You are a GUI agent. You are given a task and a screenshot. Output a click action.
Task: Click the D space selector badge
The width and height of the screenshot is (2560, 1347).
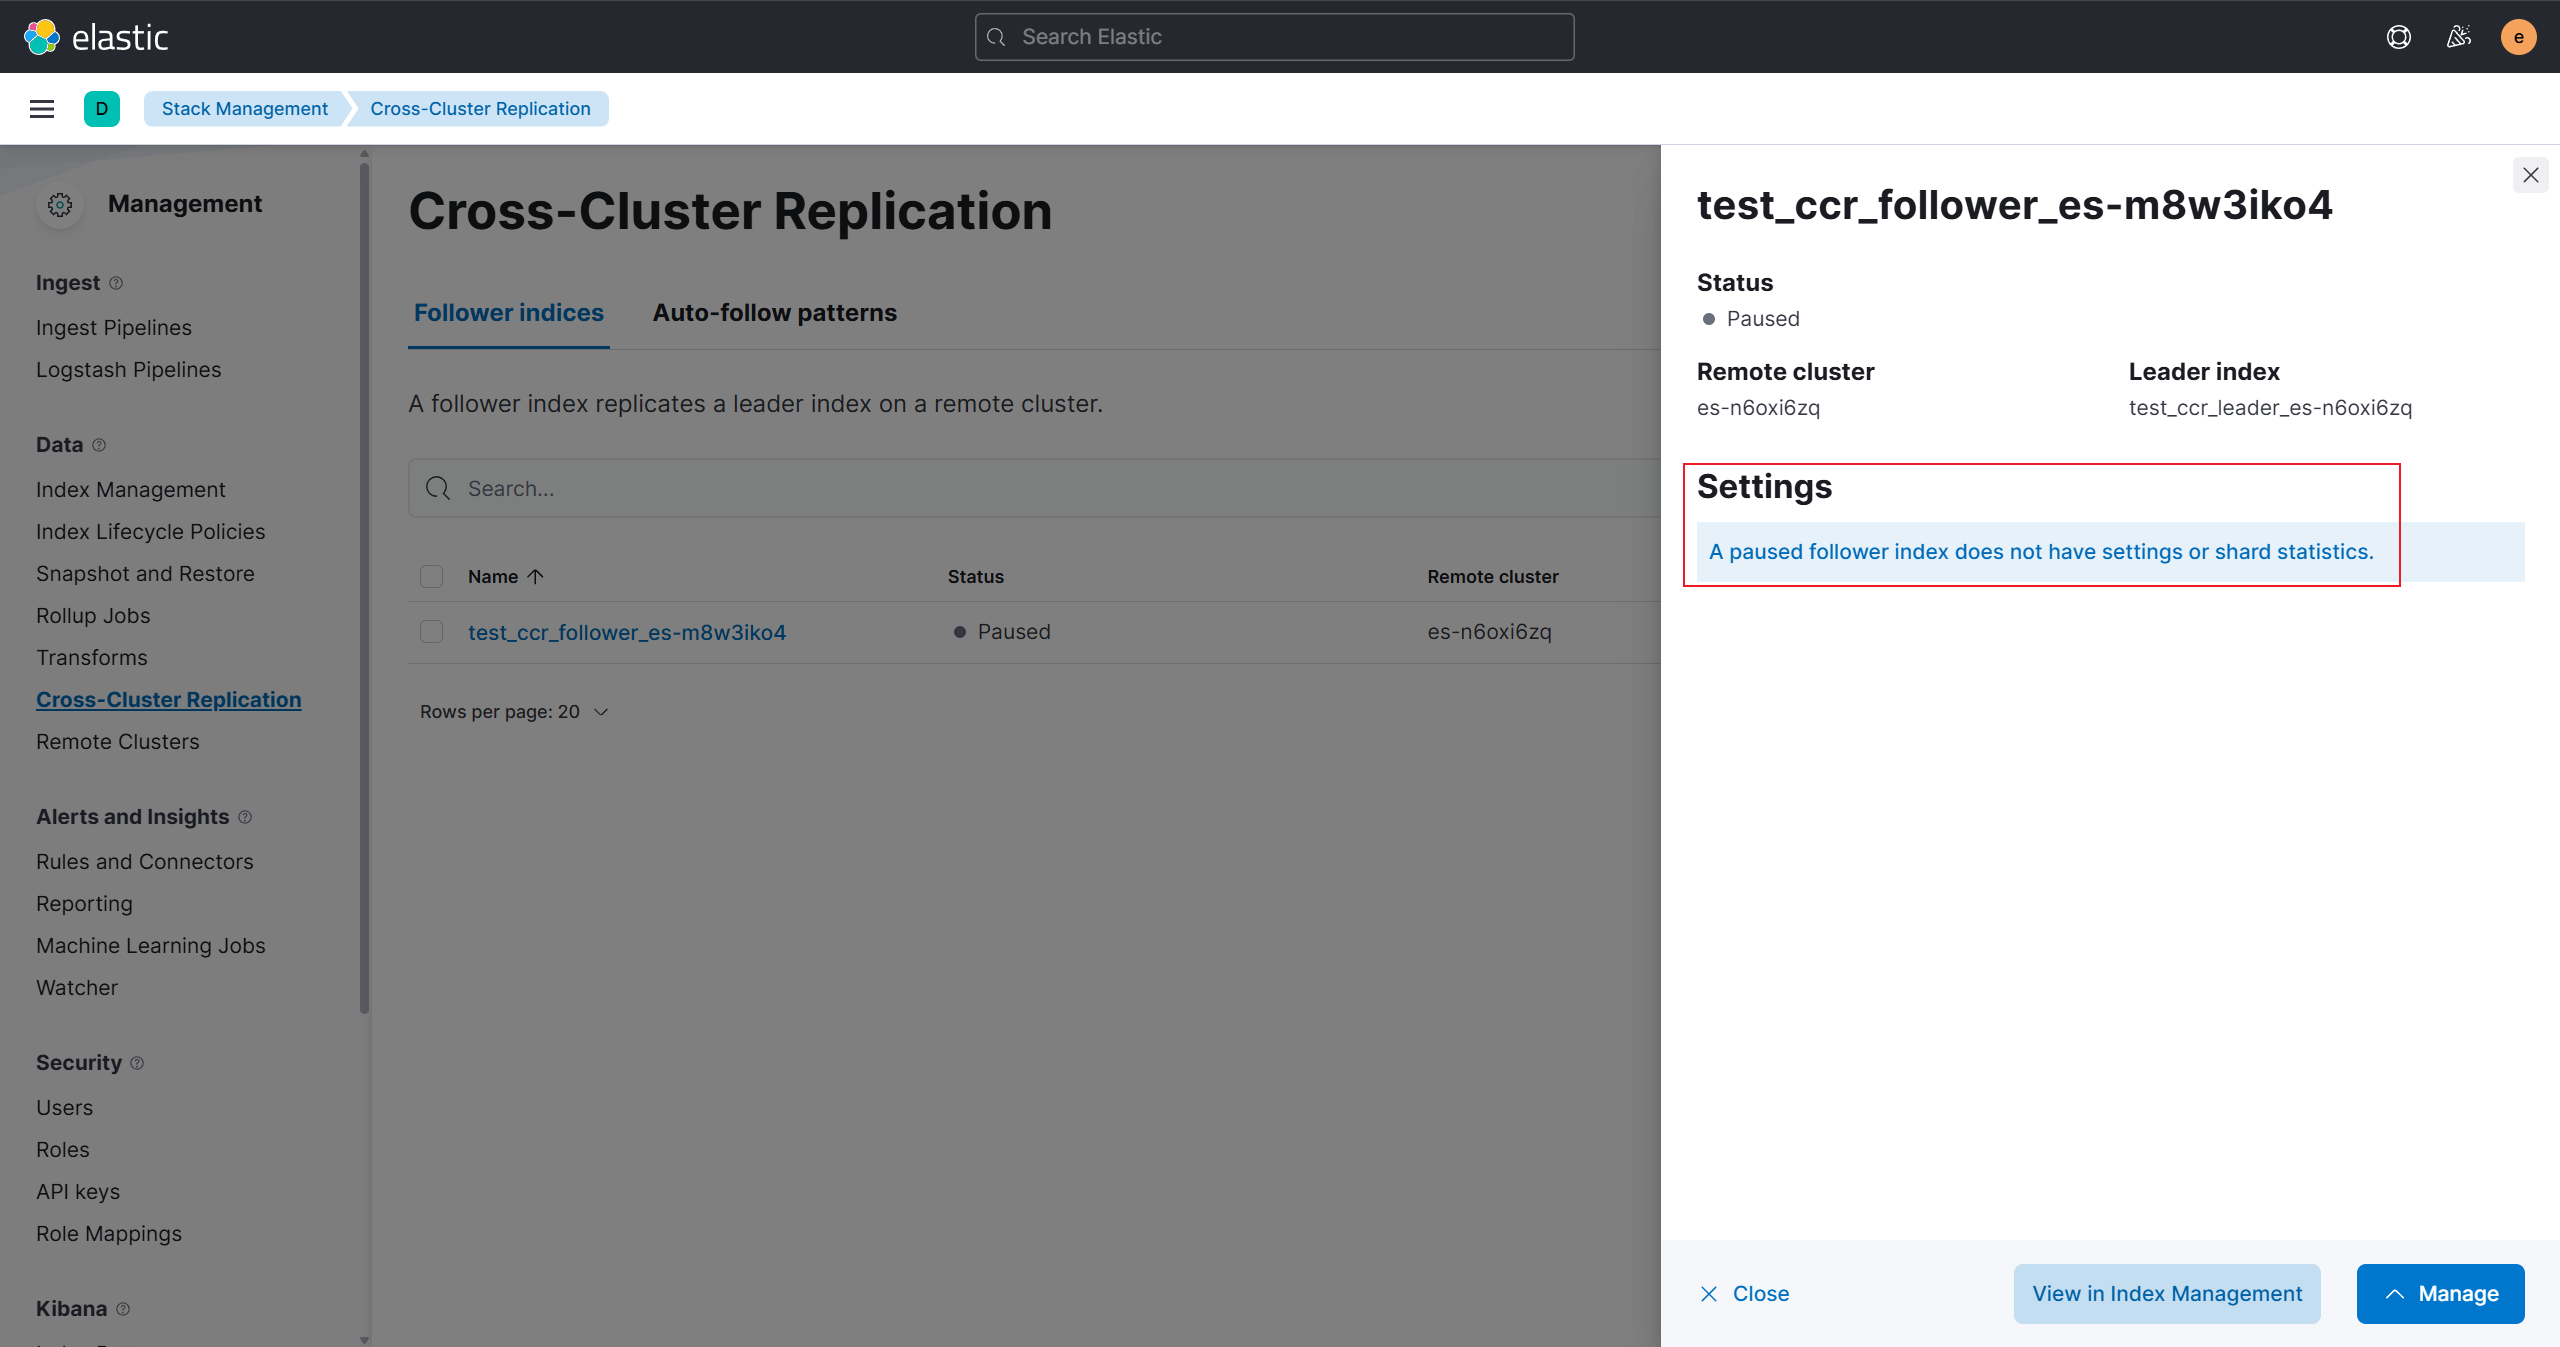[x=101, y=109]
